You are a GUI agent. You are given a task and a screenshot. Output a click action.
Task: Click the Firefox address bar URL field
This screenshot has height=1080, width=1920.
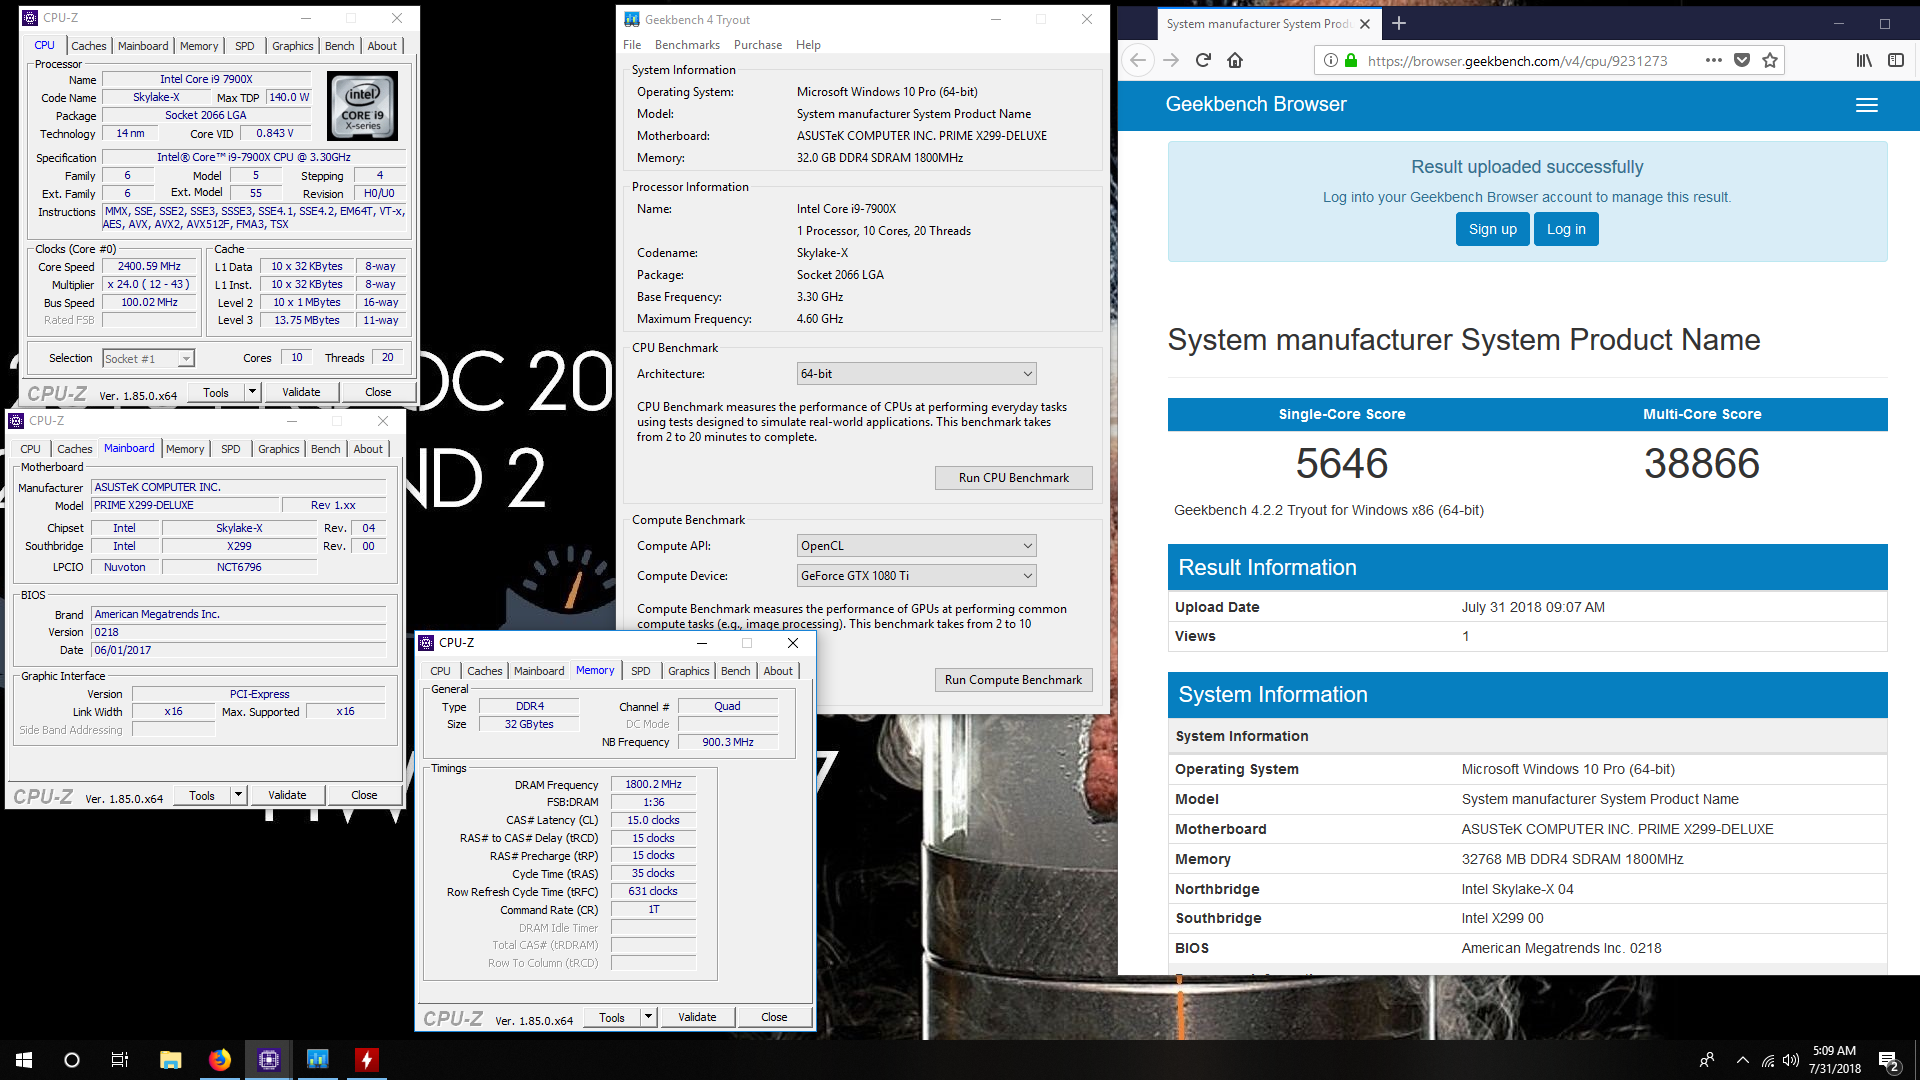point(1517,61)
